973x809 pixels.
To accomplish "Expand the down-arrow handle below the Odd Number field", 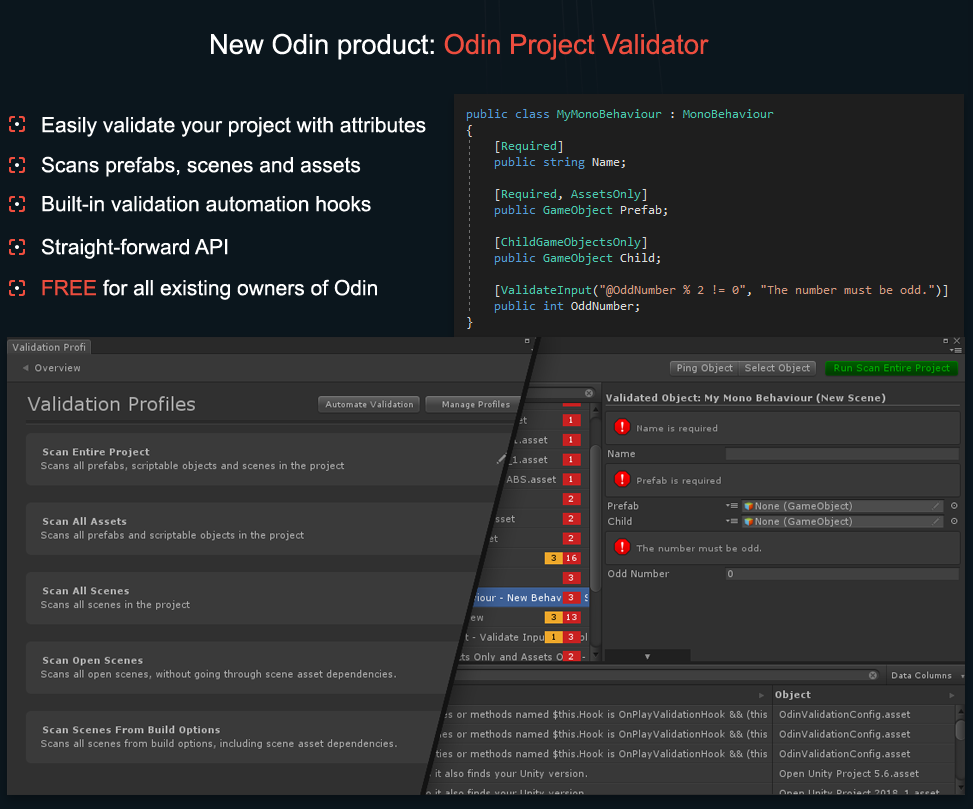I will pyautogui.click(x=647, y=656).
